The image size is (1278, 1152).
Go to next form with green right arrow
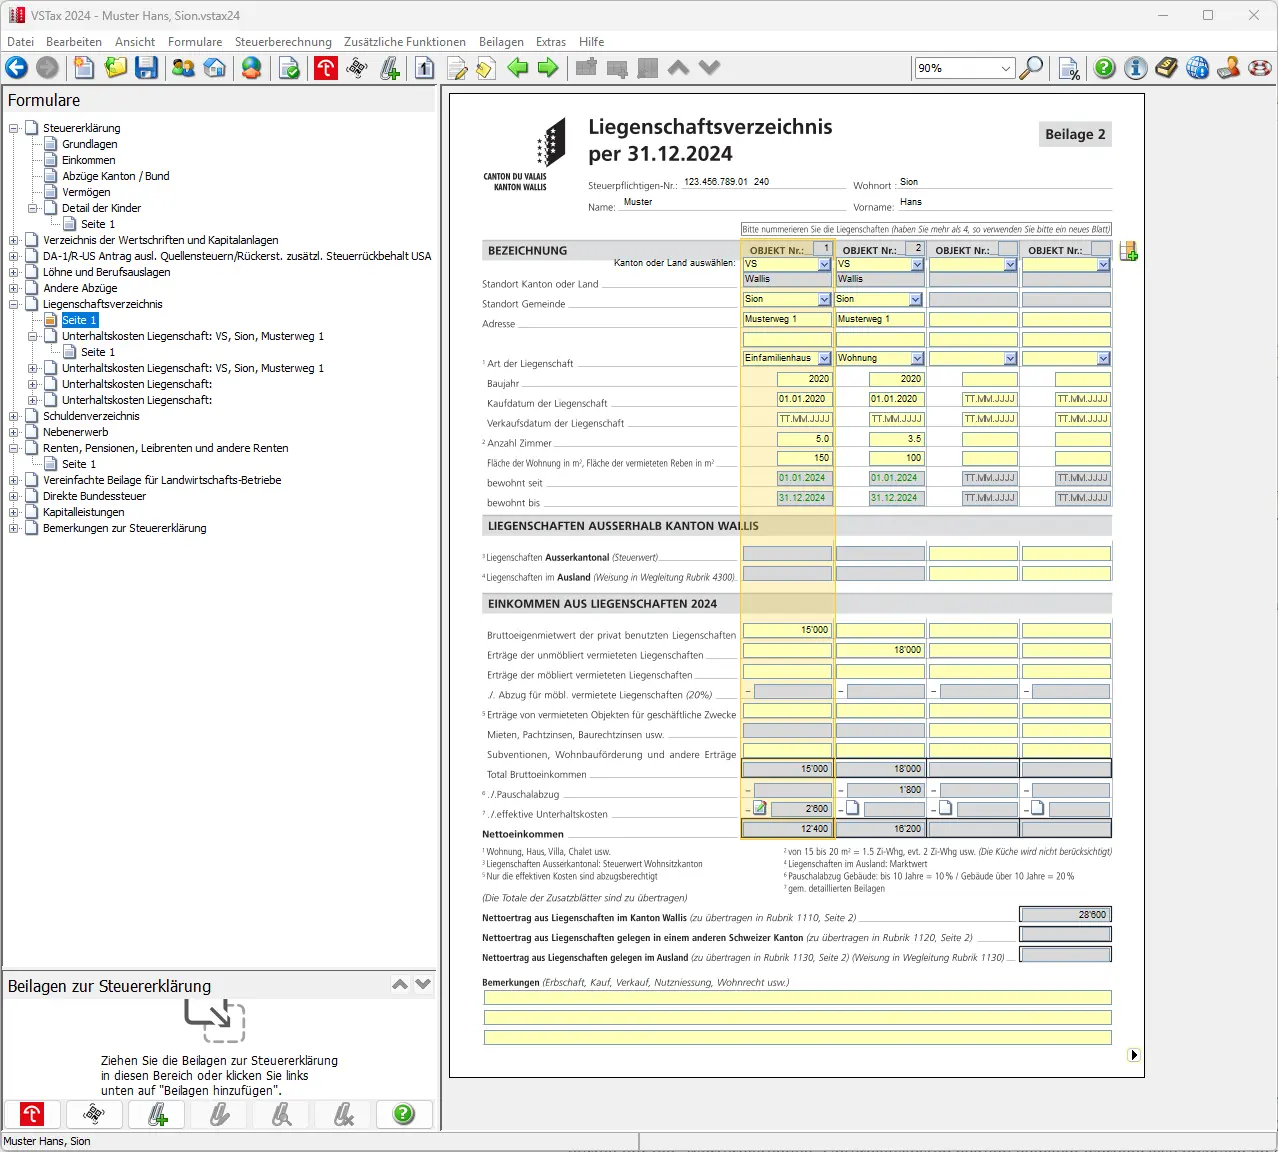(548, 68)
